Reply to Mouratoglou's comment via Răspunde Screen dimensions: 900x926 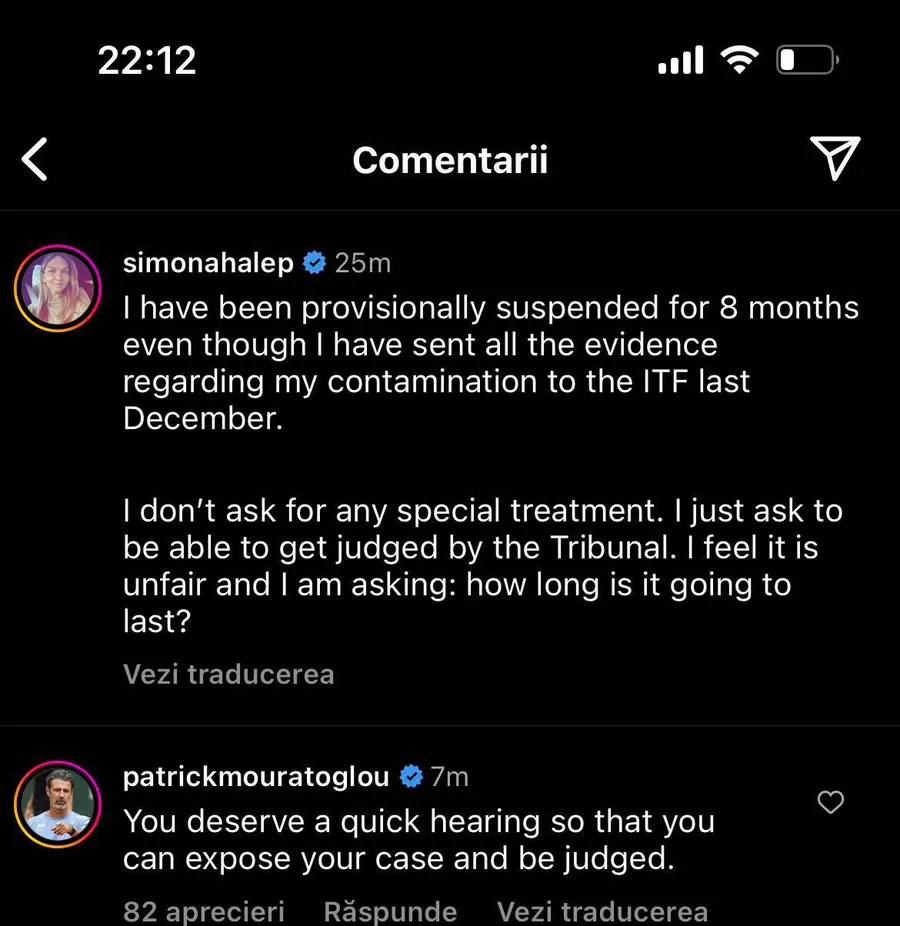click(x=390, y=911)
